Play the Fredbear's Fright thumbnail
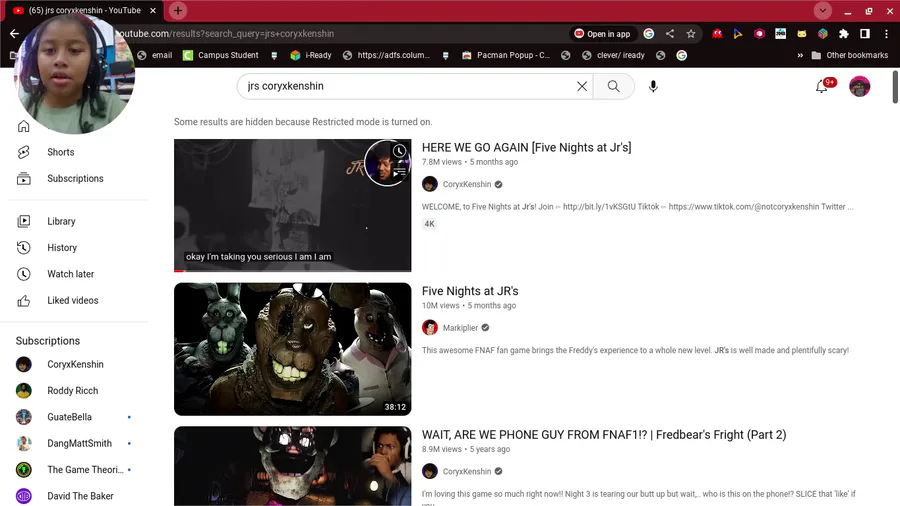This screenshot has width=900, height=506. click(293, 466)
